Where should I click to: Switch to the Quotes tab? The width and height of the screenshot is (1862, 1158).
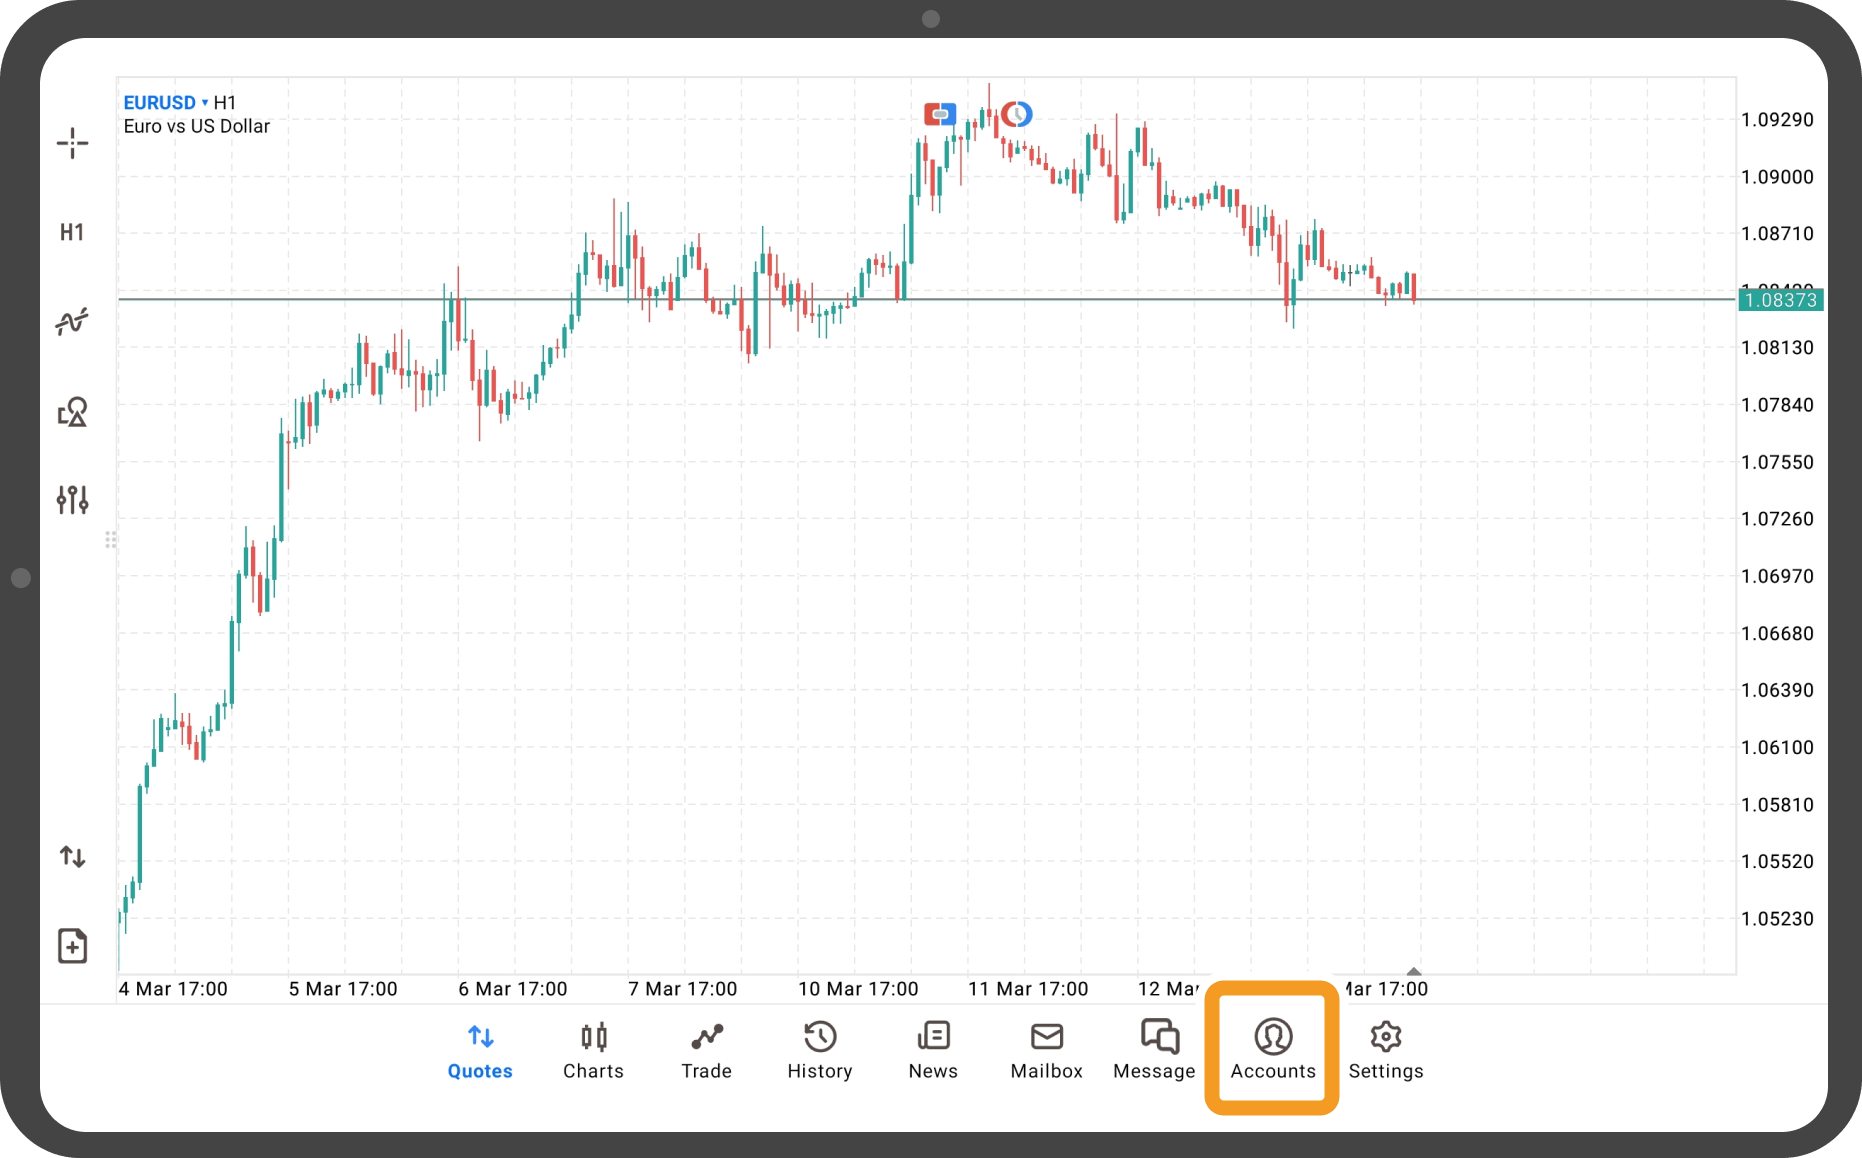tap(480, 1050)
